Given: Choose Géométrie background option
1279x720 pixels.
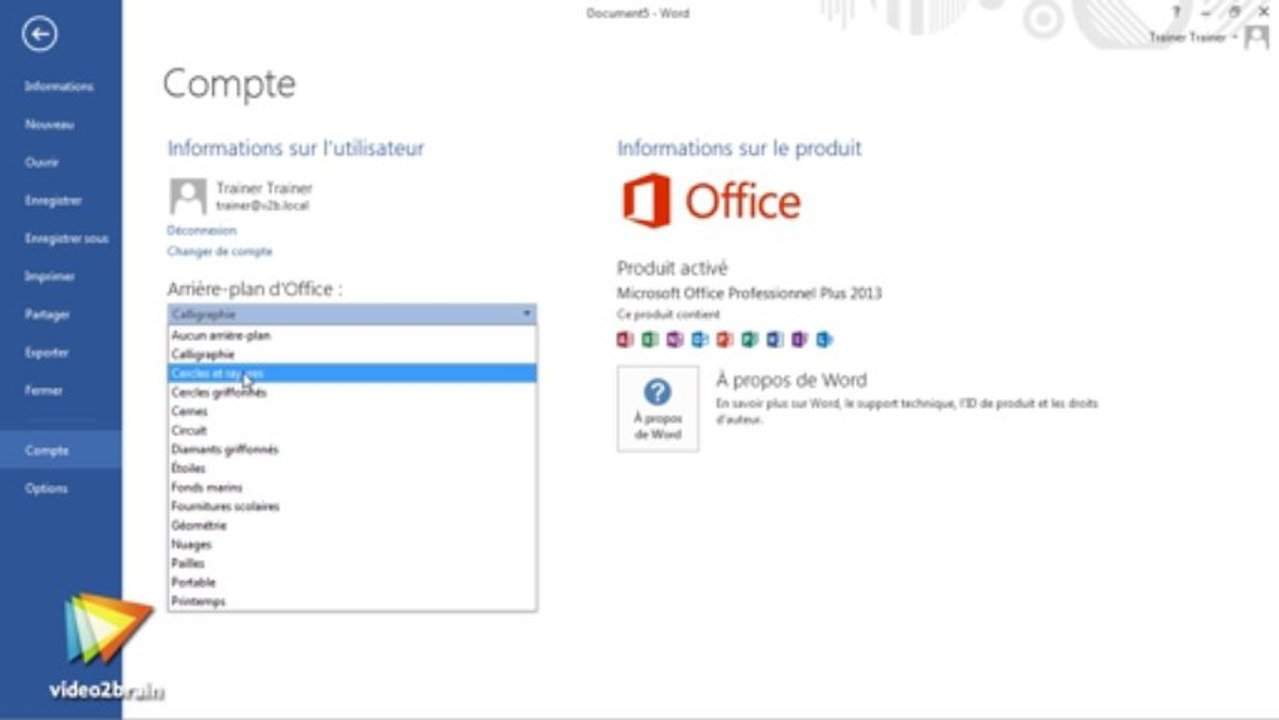Looking at the screenshot, I should (x=352, y=525).
